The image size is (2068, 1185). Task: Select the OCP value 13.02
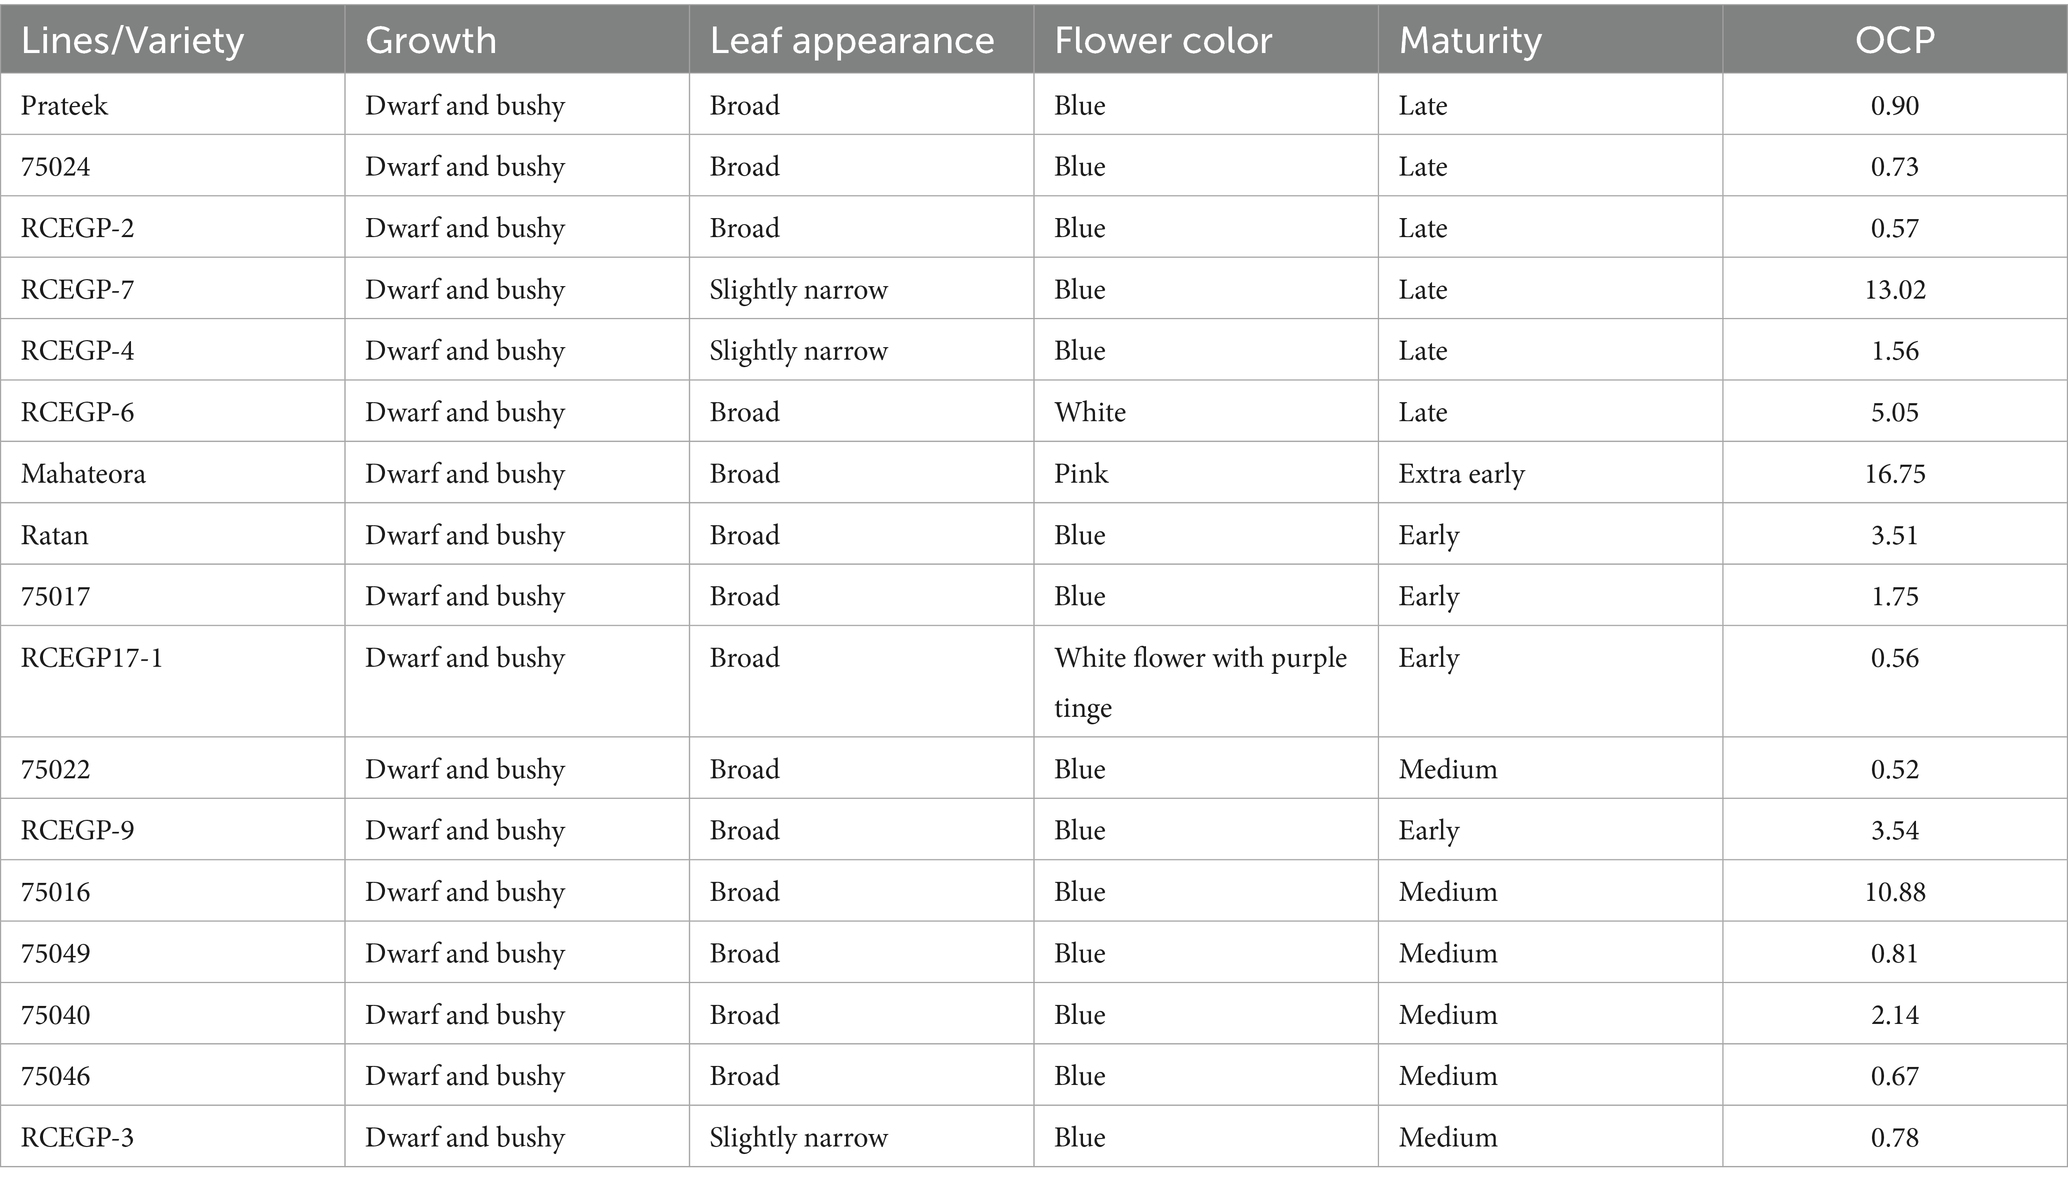point(1894,289)
